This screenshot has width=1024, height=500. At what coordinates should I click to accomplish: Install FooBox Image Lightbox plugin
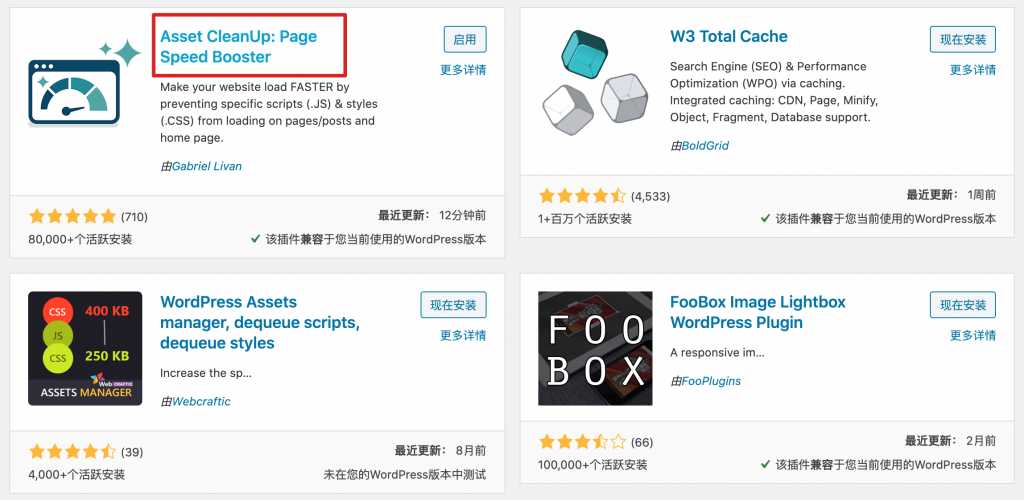pos(963,305)
